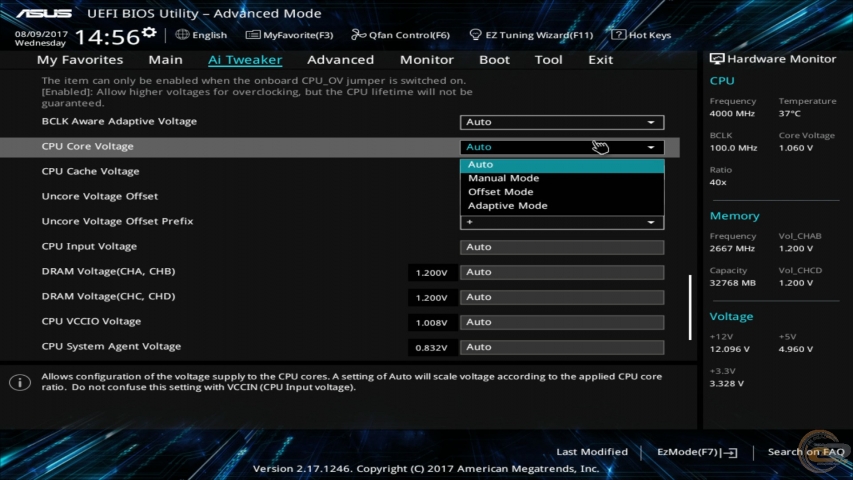Start EZ Tuning Wizard(F11) label
This screenshot has height=480, width=853.
pyautogui.click(x=539, y=35)
